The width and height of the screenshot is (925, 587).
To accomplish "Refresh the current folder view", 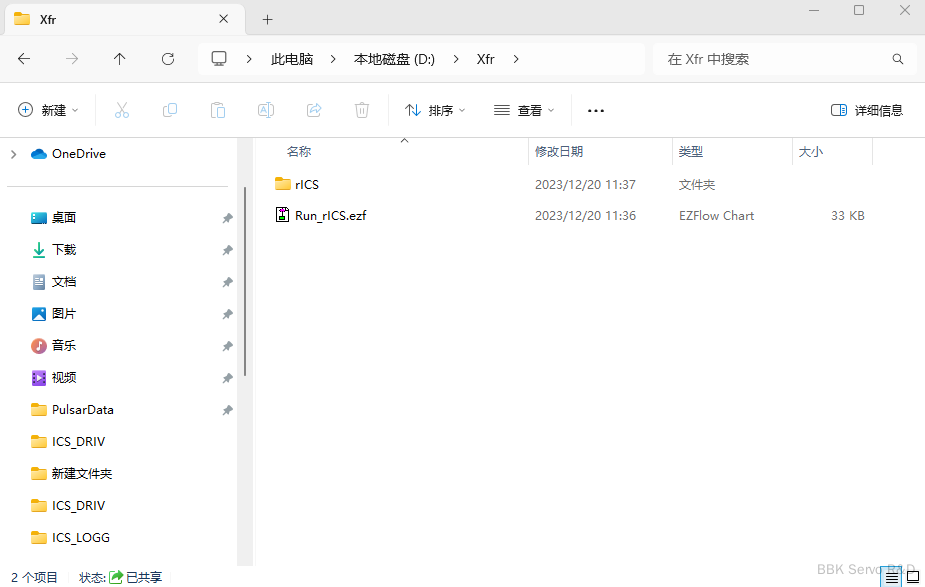I will (x=168, y=59).
